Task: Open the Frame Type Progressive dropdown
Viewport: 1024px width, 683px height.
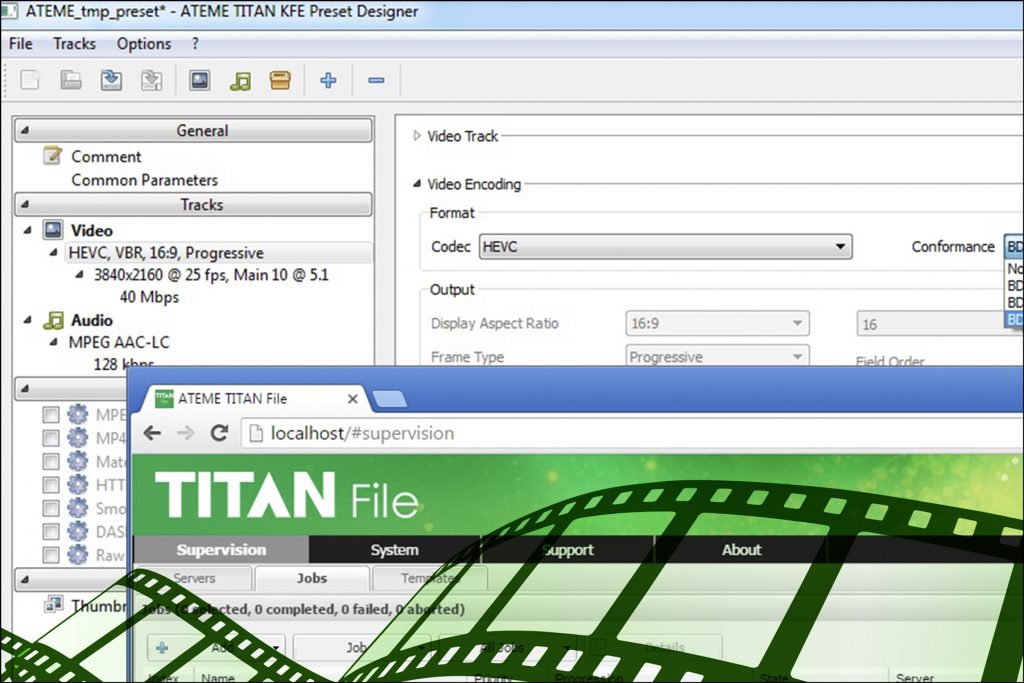Action: [x=717, y=357]
